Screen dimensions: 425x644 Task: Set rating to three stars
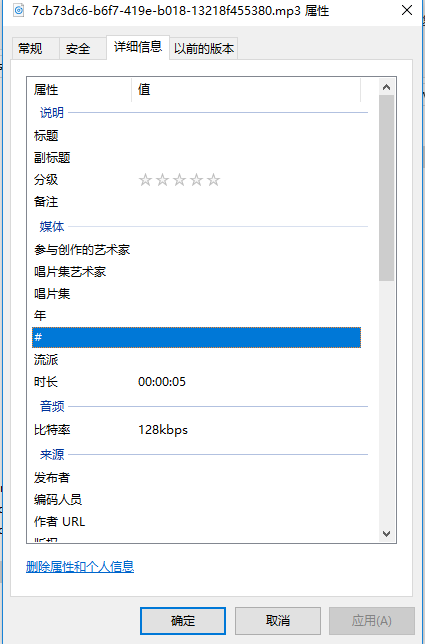(x=179, y=180)
